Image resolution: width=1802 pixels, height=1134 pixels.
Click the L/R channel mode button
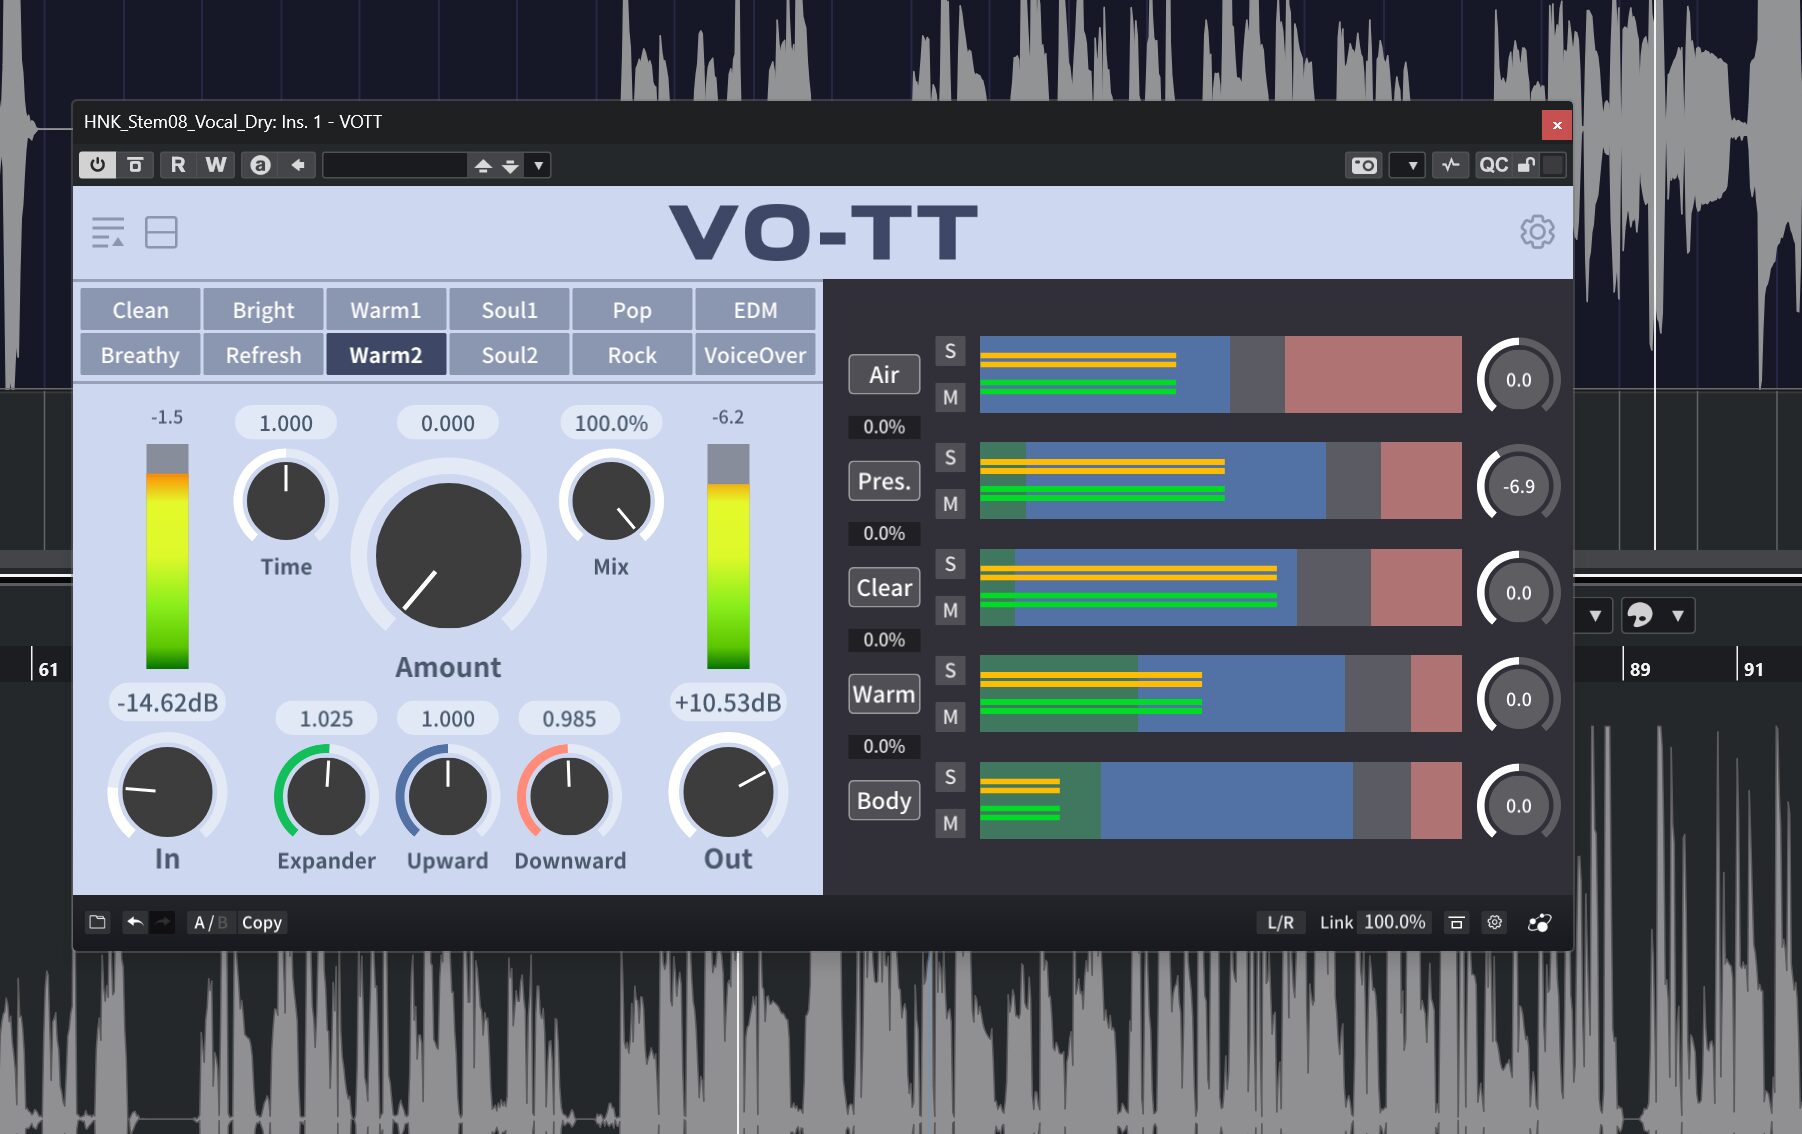(x=1280, y=922)
